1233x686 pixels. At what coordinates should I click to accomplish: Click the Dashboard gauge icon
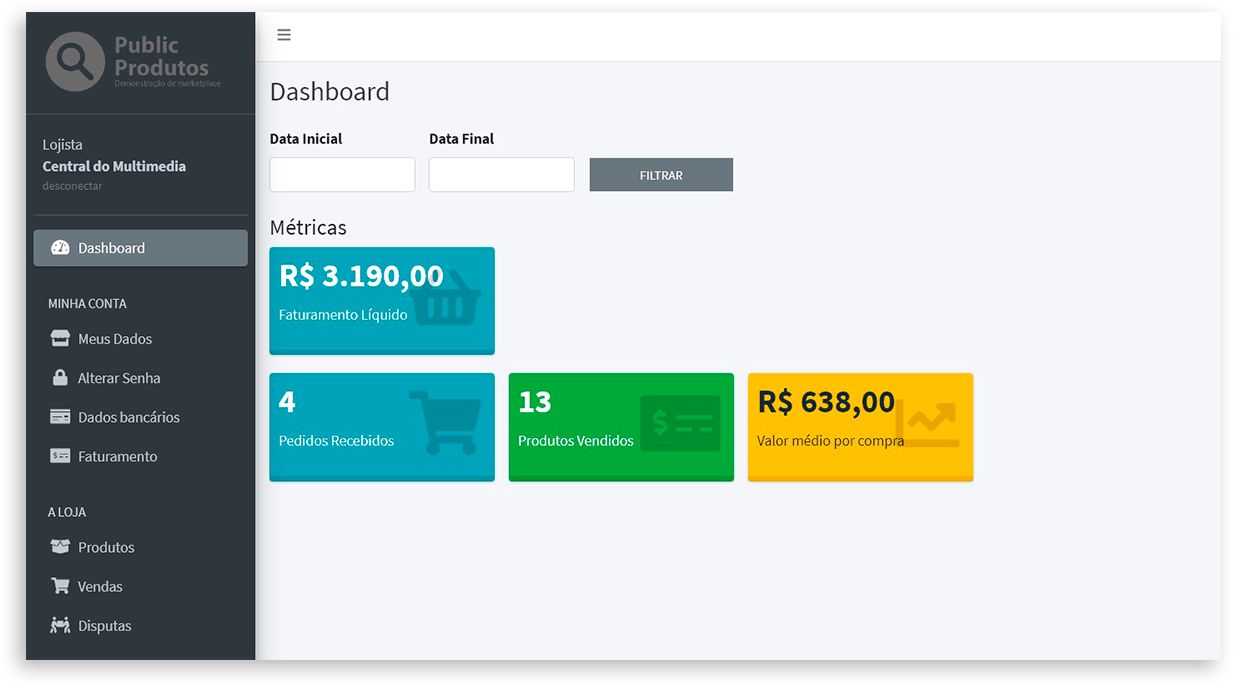point(60,248)
